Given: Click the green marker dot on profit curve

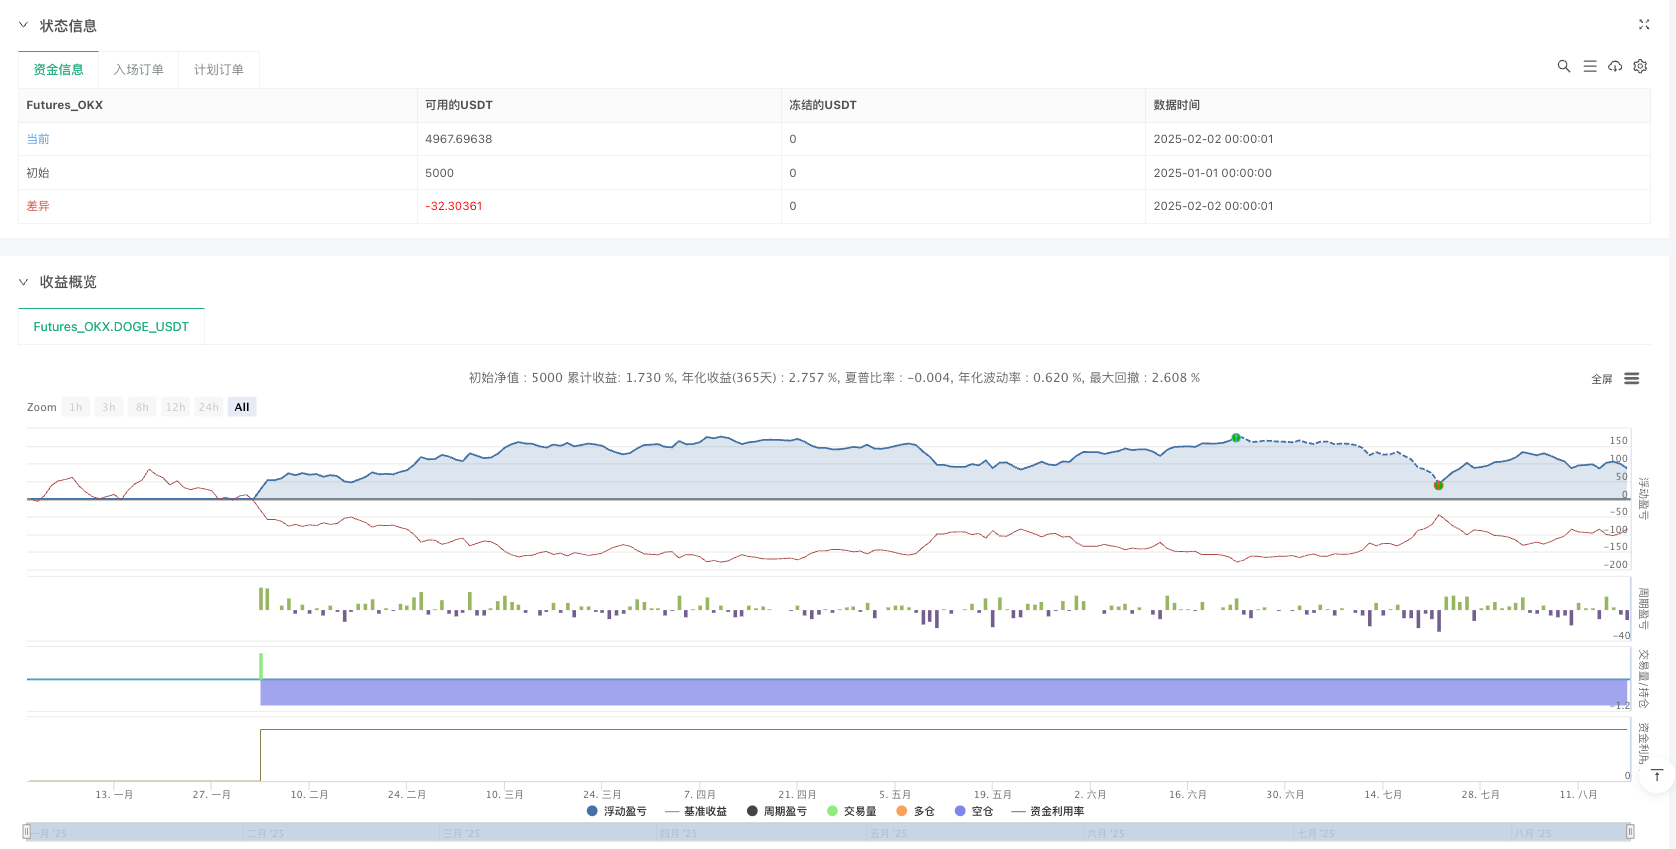Looking at the screenshot, I should pos(1236,438).
